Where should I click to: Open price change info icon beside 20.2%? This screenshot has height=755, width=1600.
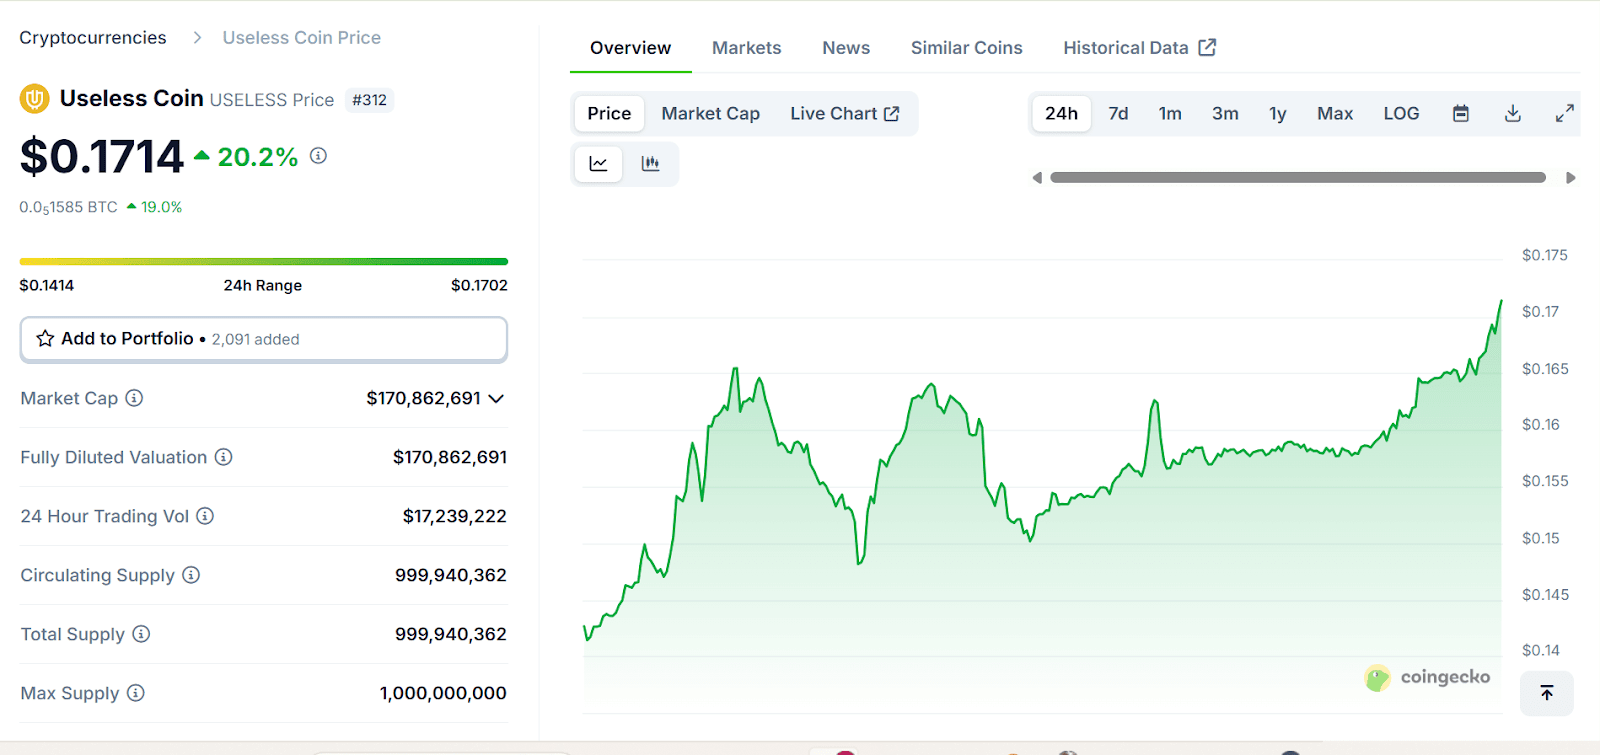(318, 156)
